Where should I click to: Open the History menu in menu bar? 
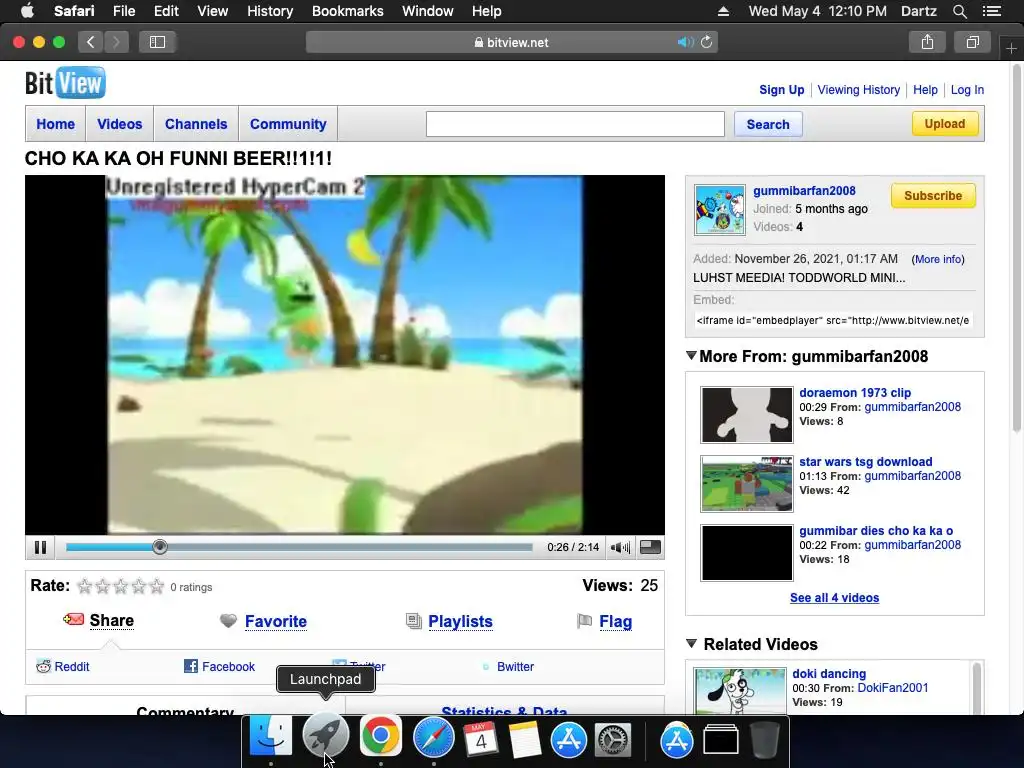[270, 11]
